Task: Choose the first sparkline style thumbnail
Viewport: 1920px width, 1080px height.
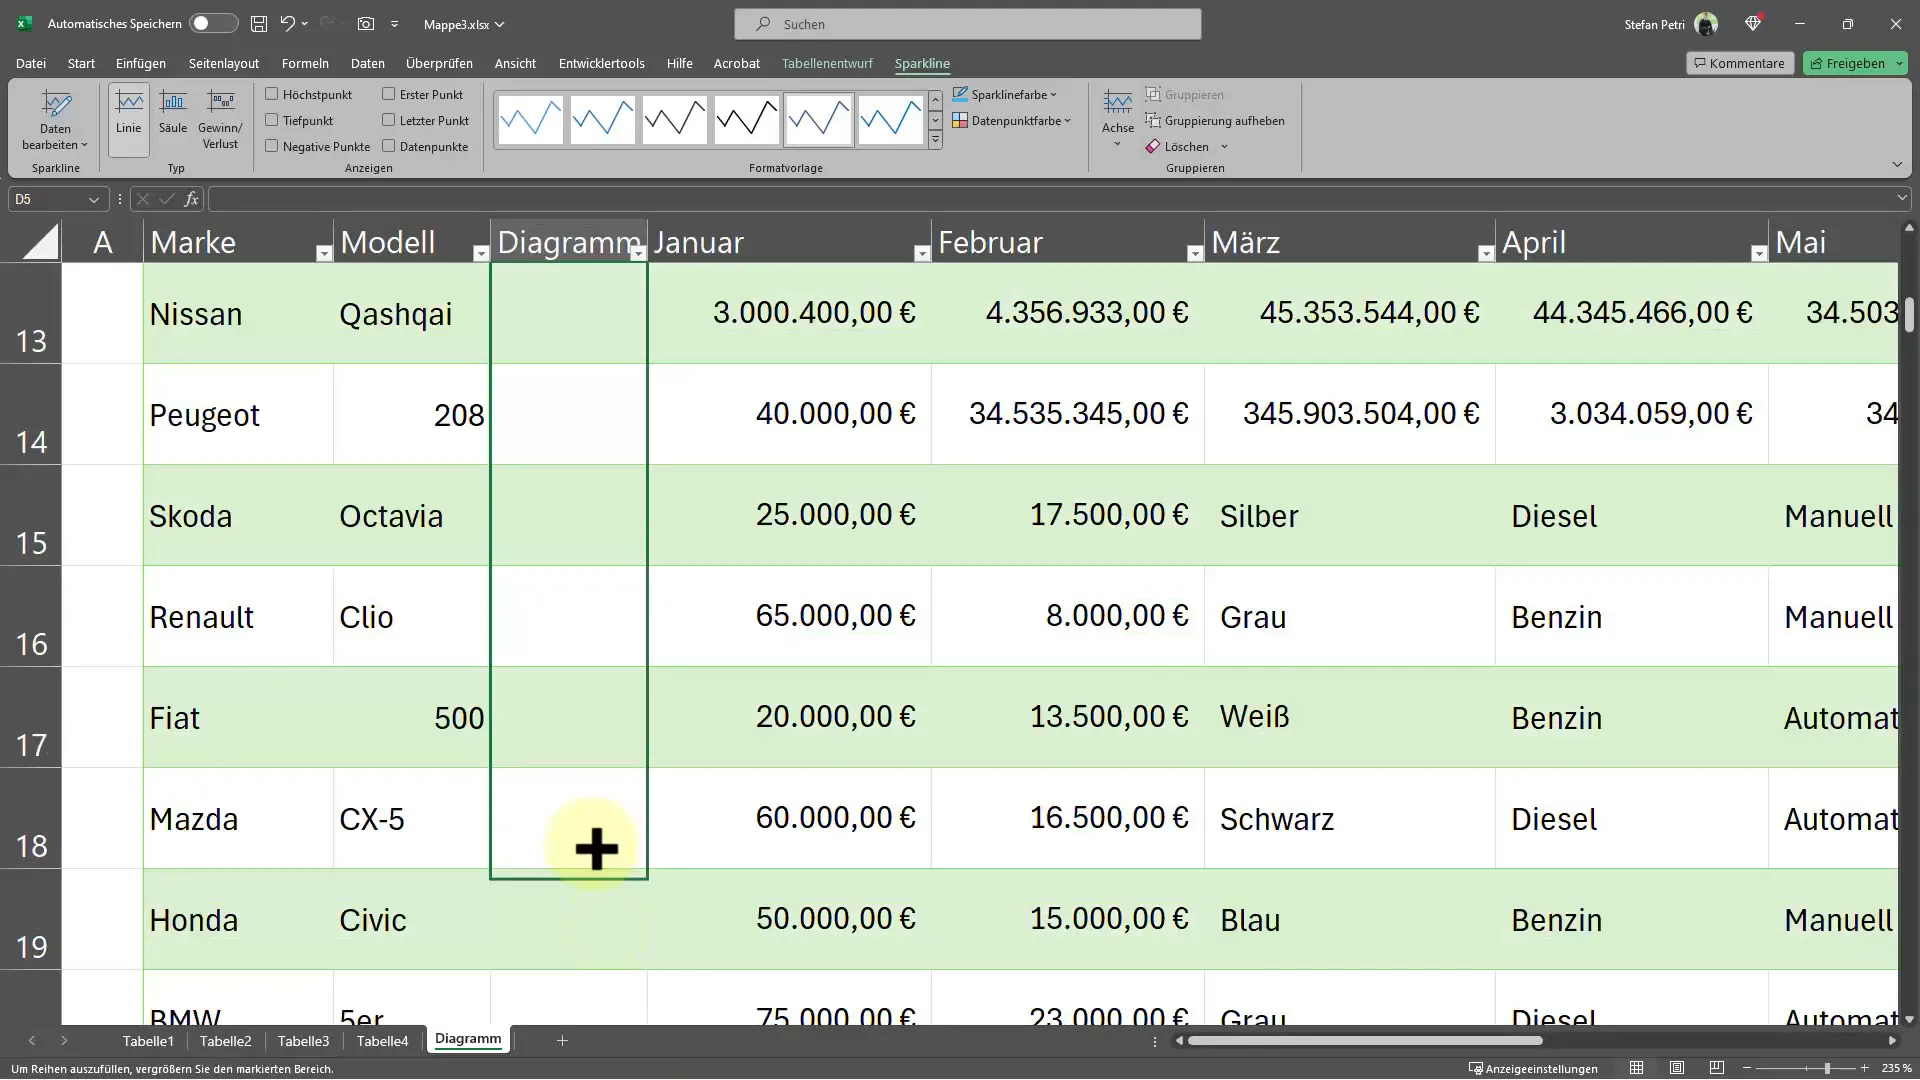Action: point(530,120)
